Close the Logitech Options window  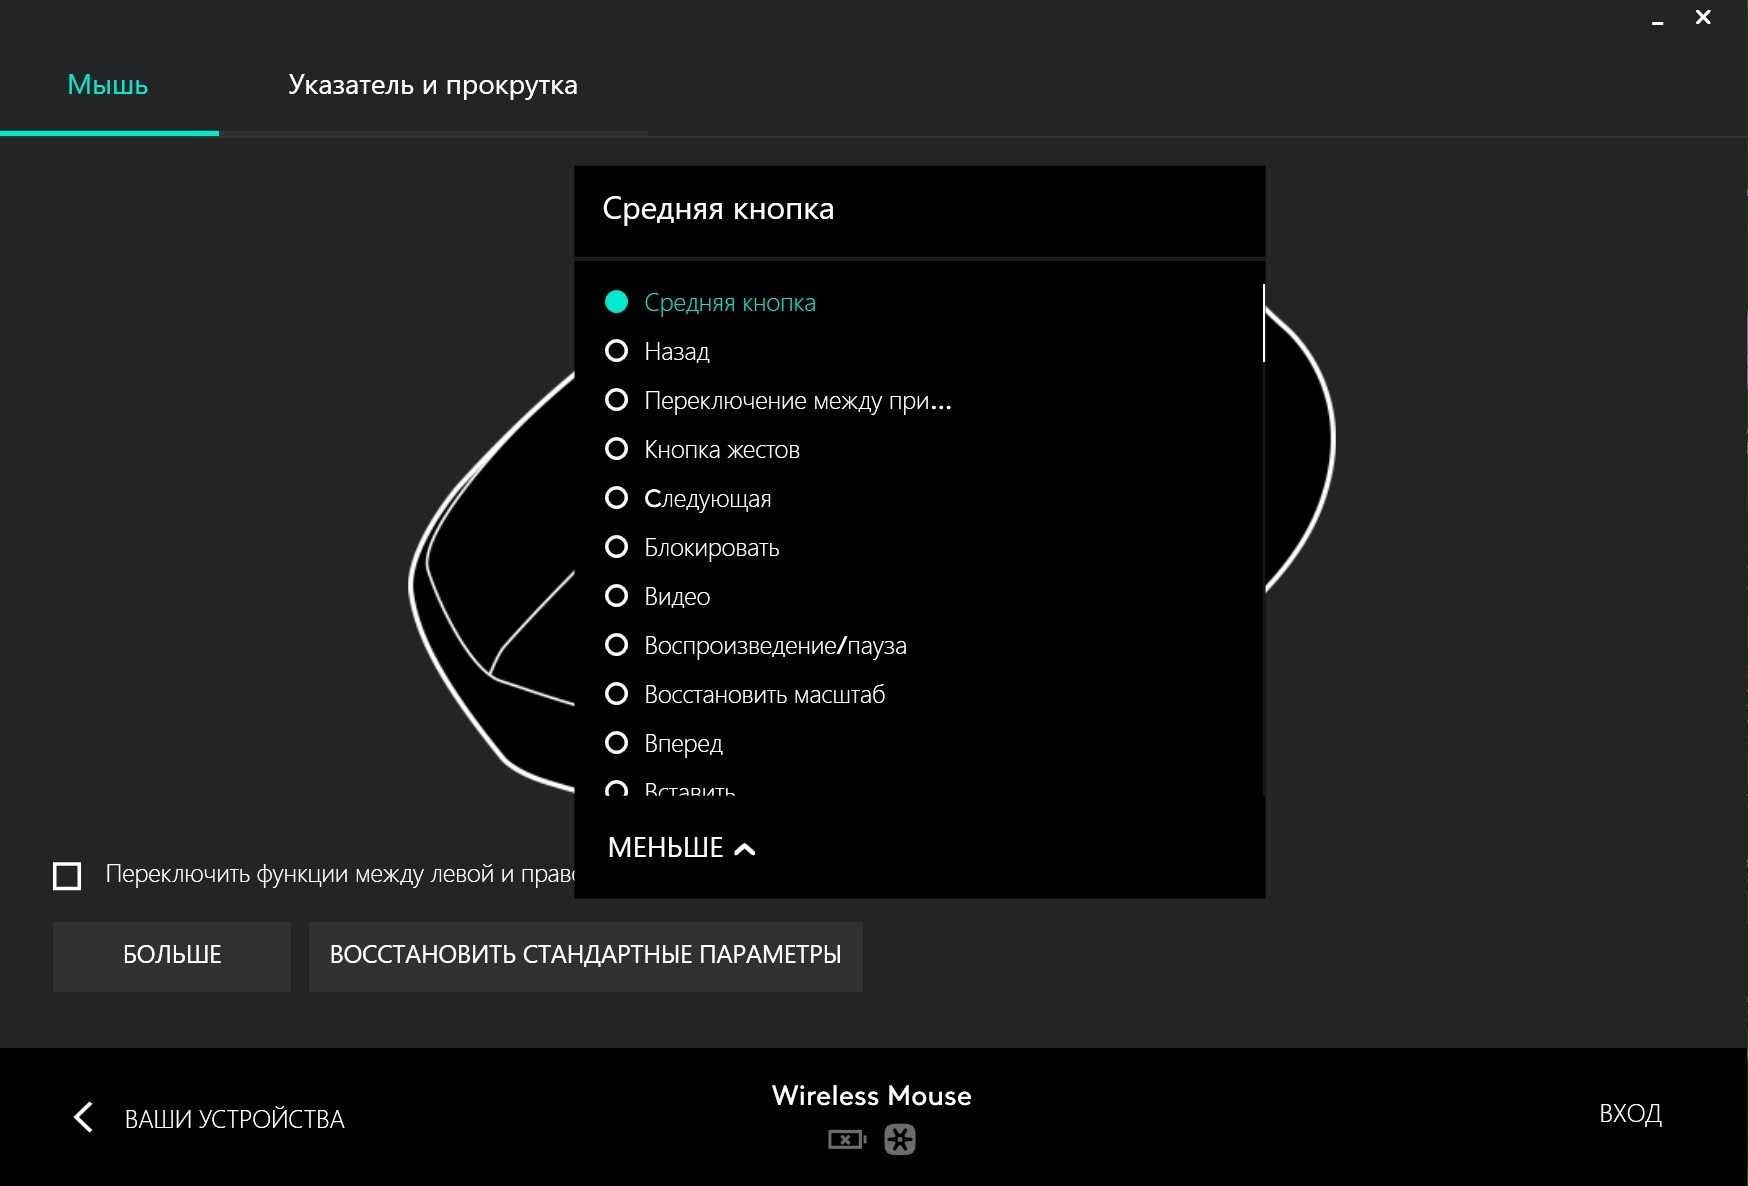point(1703,17)
